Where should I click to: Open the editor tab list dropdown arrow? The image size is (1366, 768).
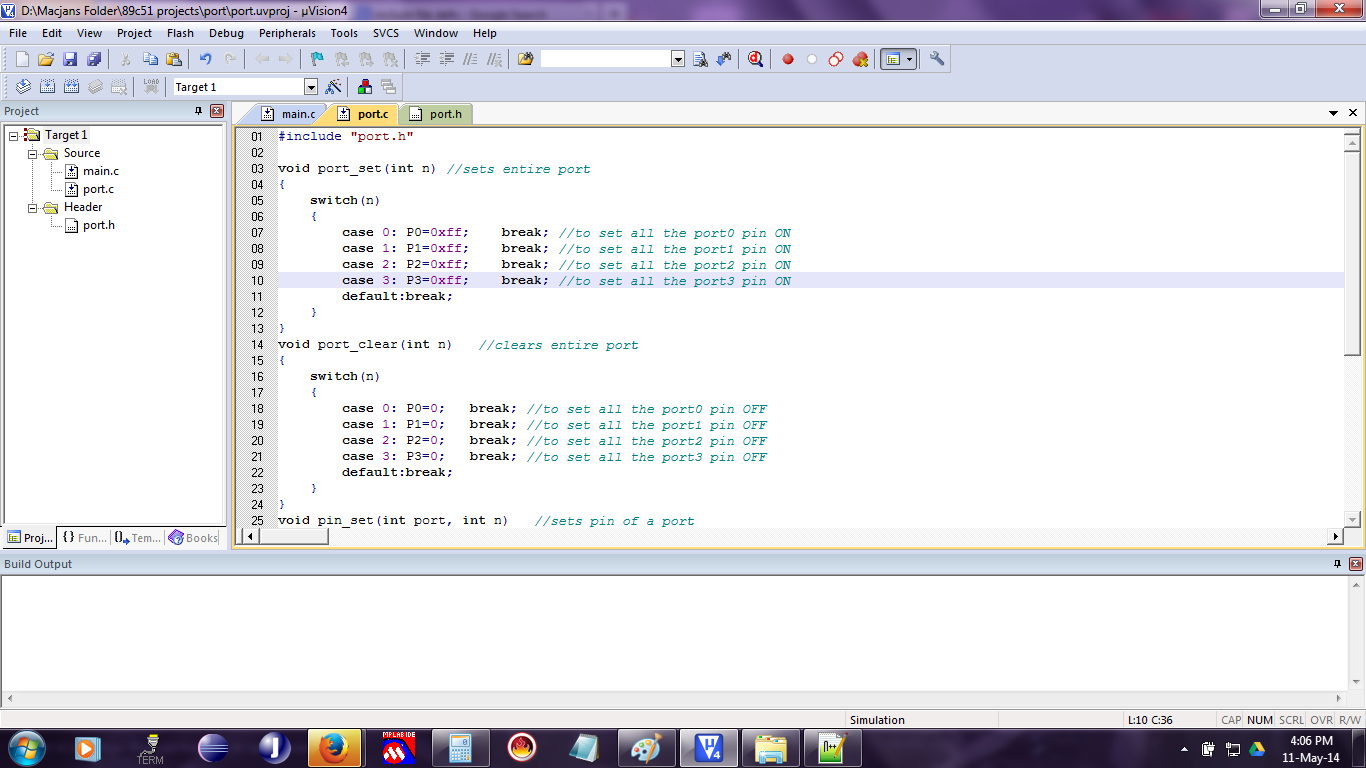click(x=1334, y=113)
